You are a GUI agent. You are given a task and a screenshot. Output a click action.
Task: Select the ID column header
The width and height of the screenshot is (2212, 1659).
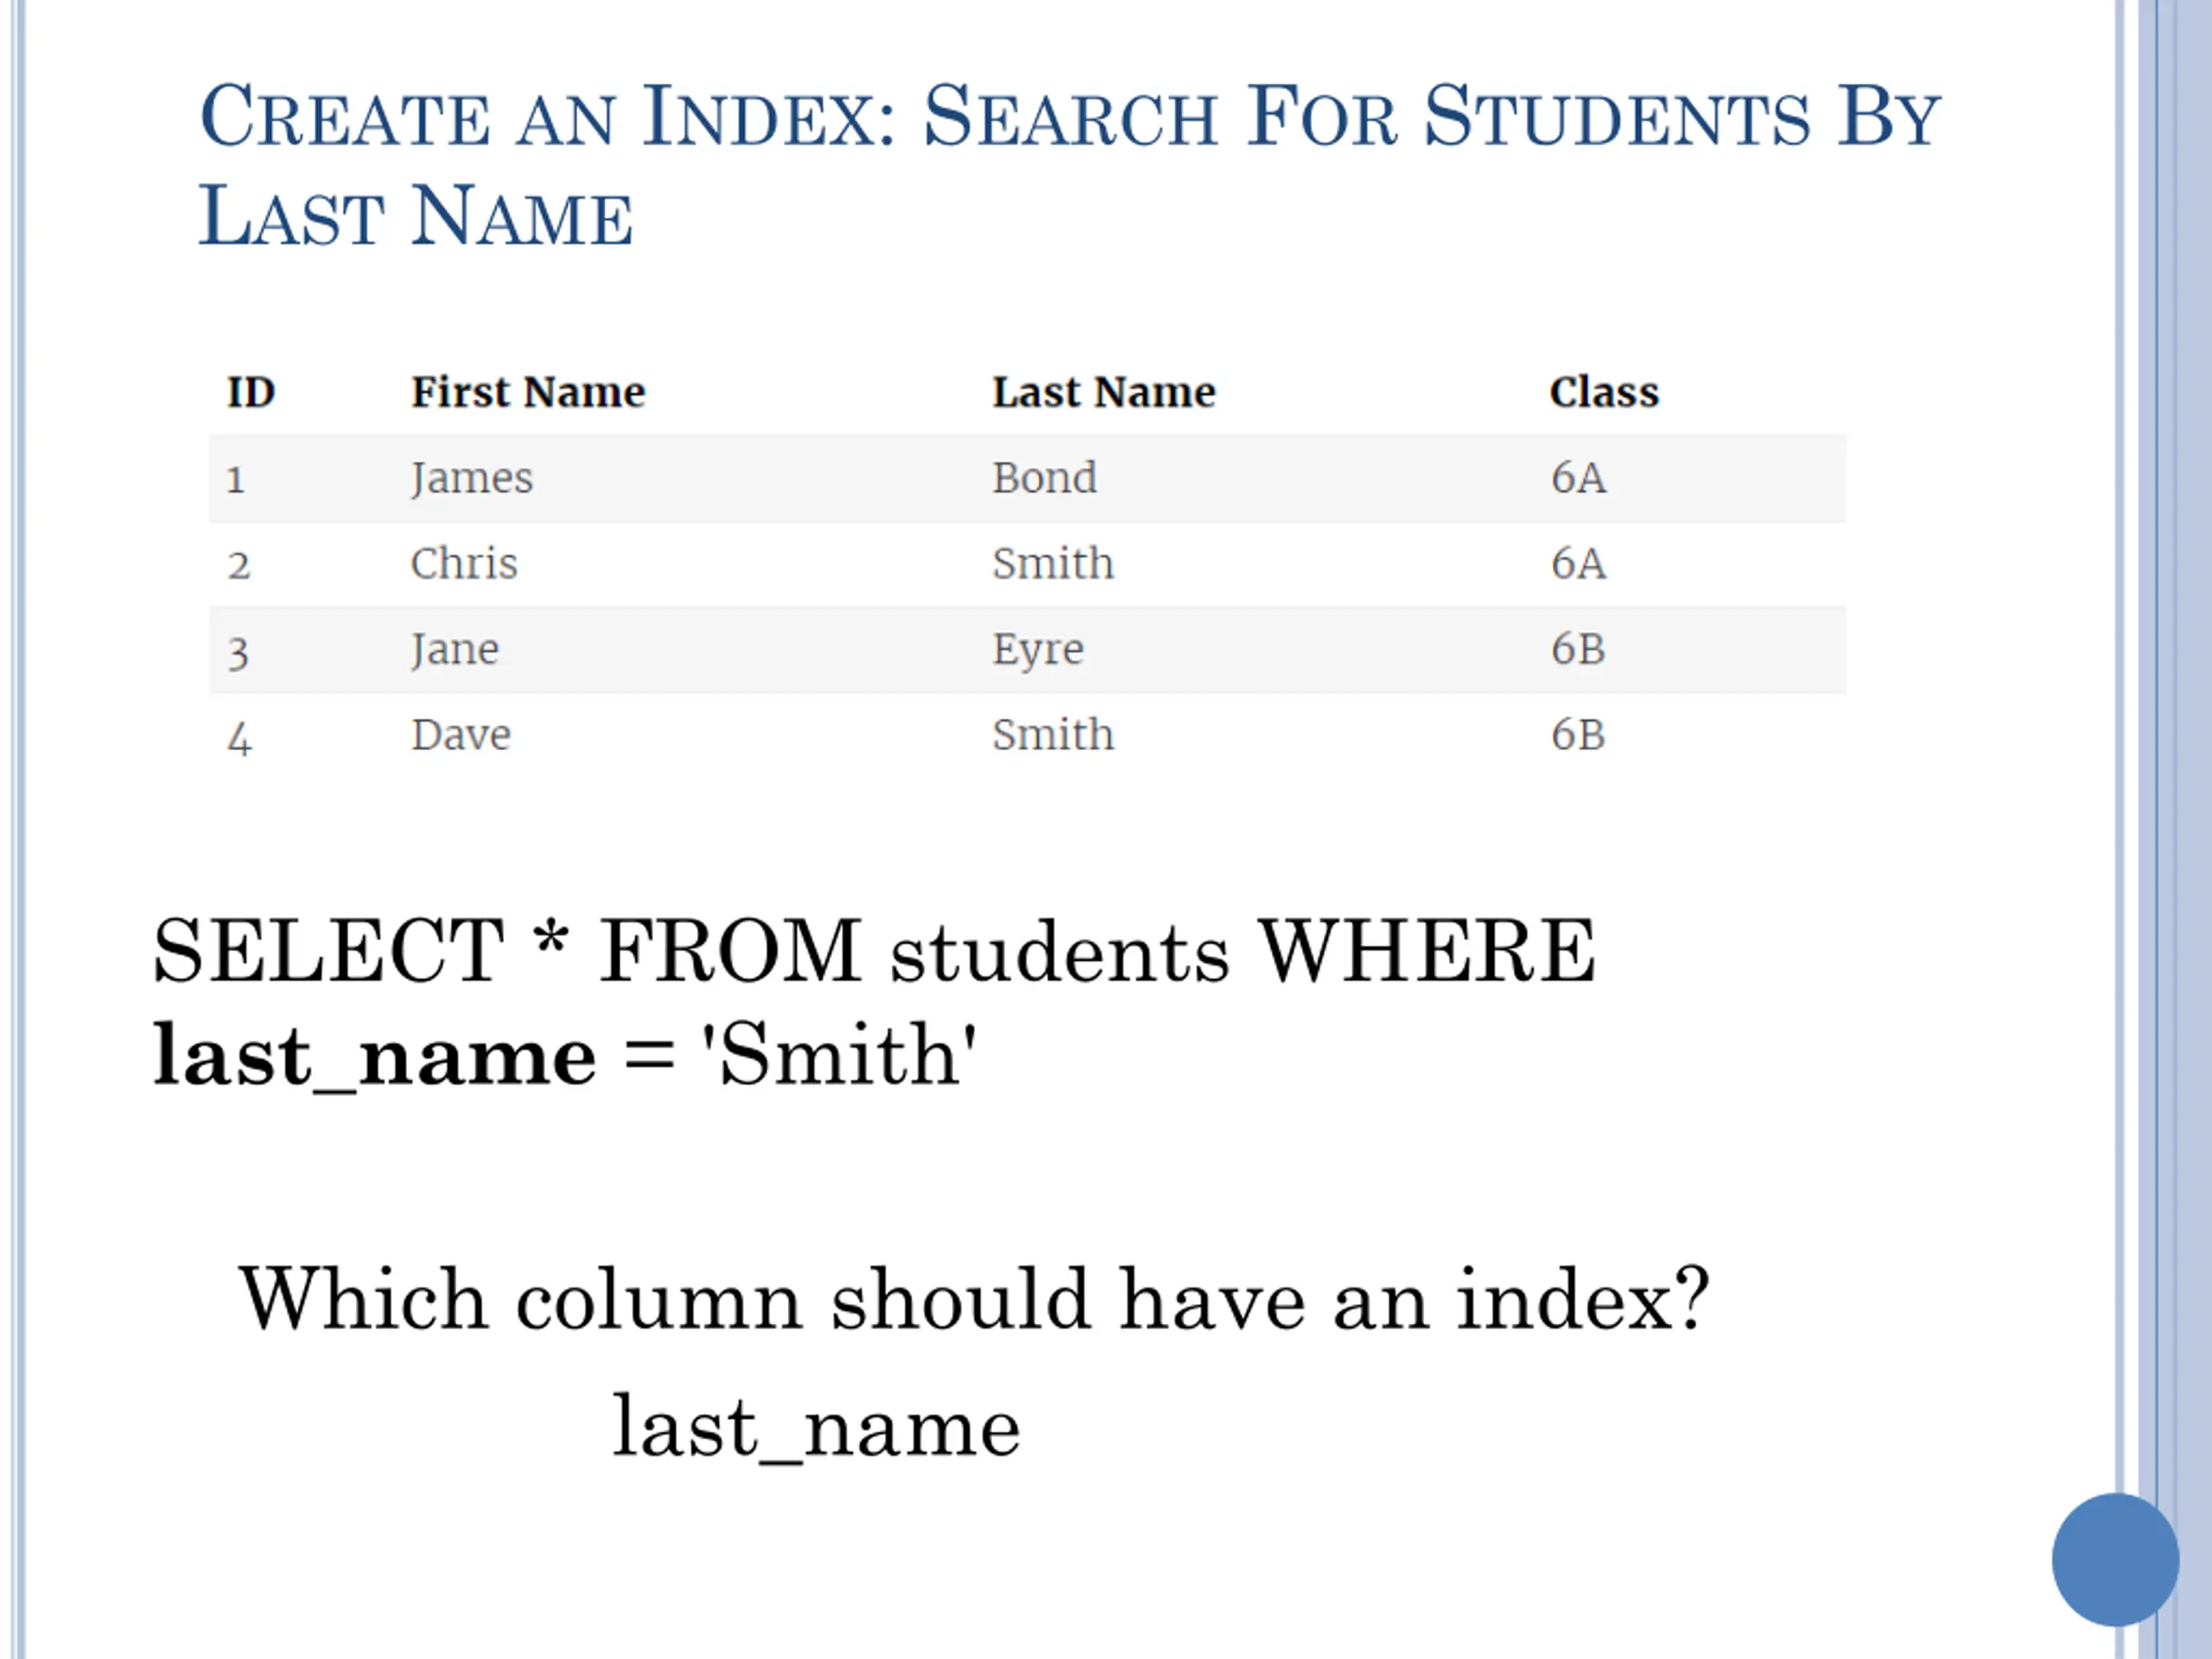pos(251,392)
